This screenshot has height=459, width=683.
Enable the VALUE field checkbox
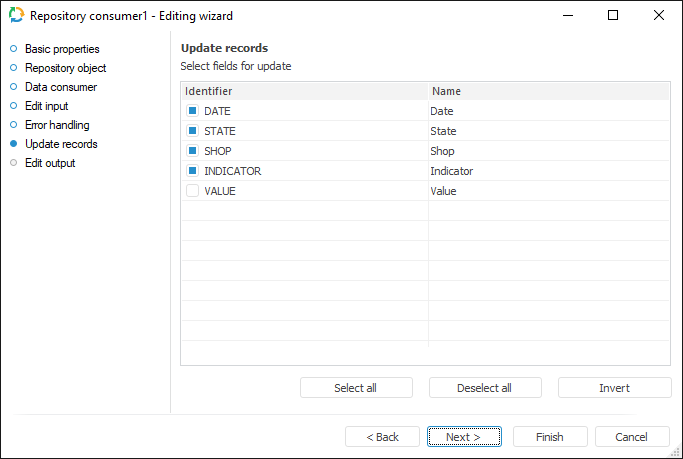point(193,191)
